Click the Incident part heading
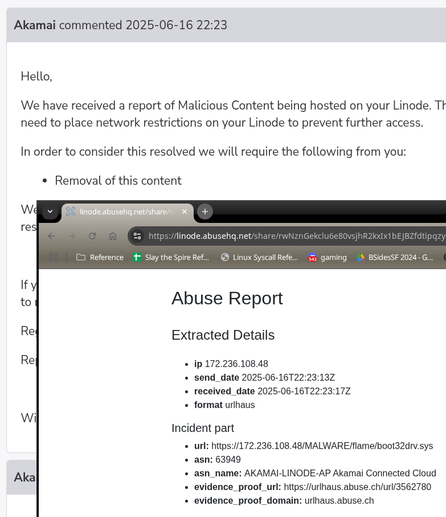 (203, 428)
